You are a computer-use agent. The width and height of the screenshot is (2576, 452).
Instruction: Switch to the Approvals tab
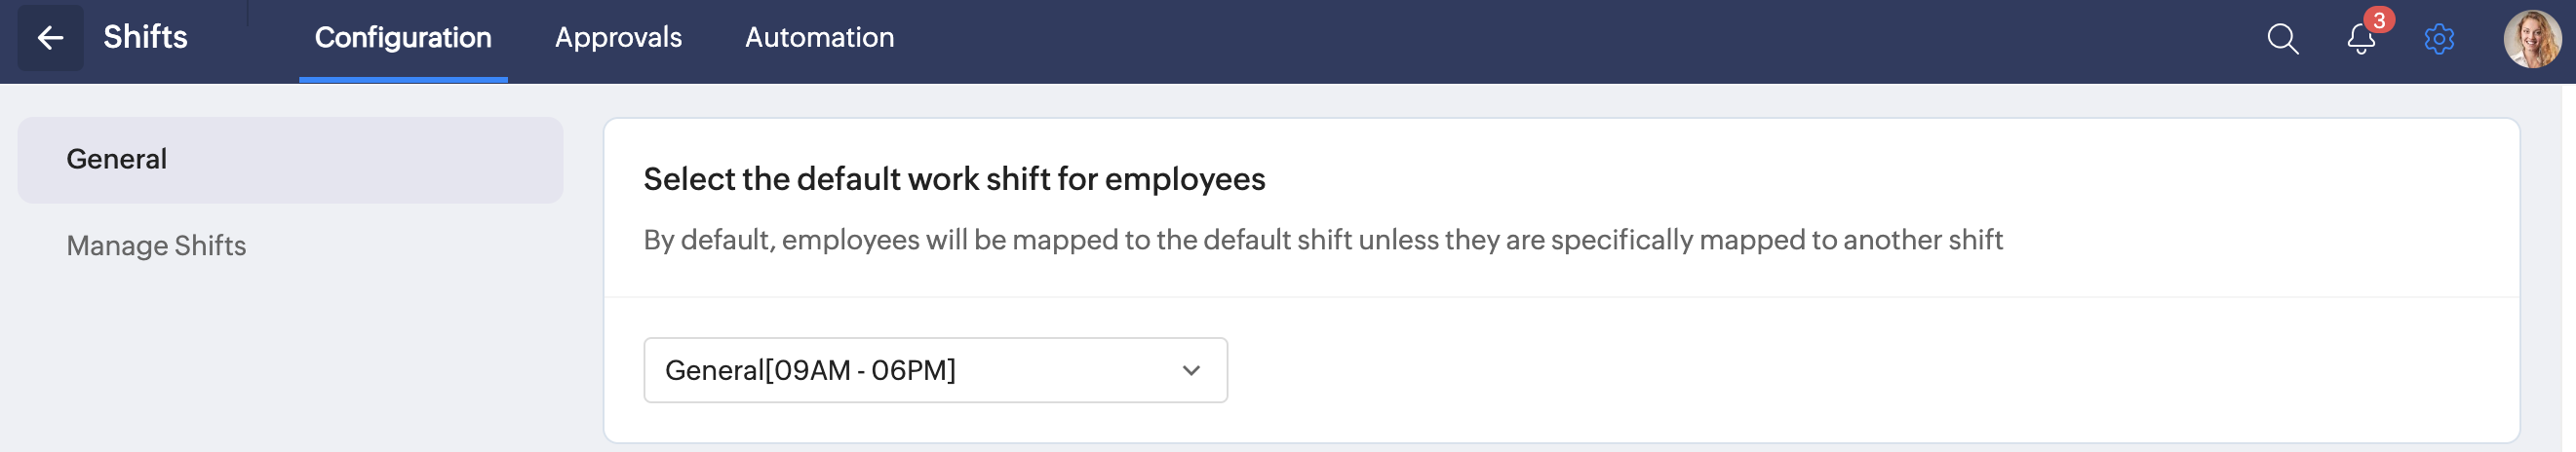(618, 38)
